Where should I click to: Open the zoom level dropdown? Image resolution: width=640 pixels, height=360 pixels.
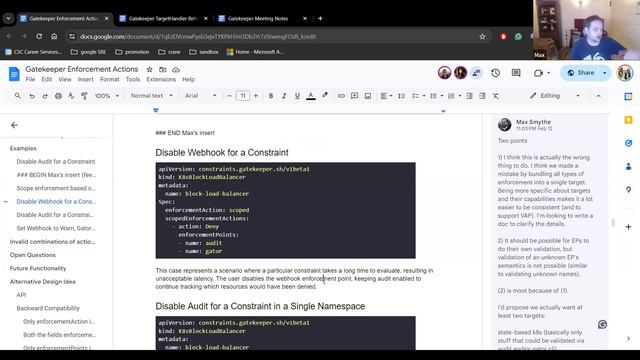point(107,96)
